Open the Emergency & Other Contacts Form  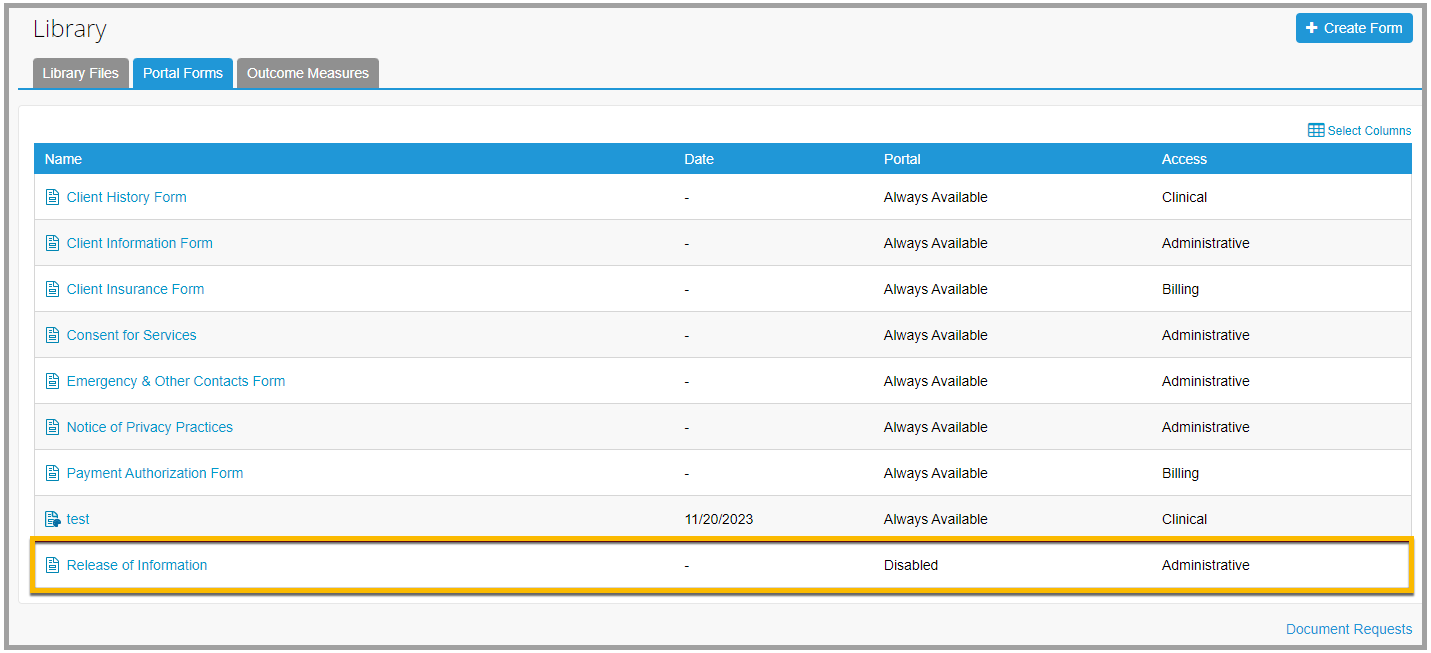(x=175, y=381)
